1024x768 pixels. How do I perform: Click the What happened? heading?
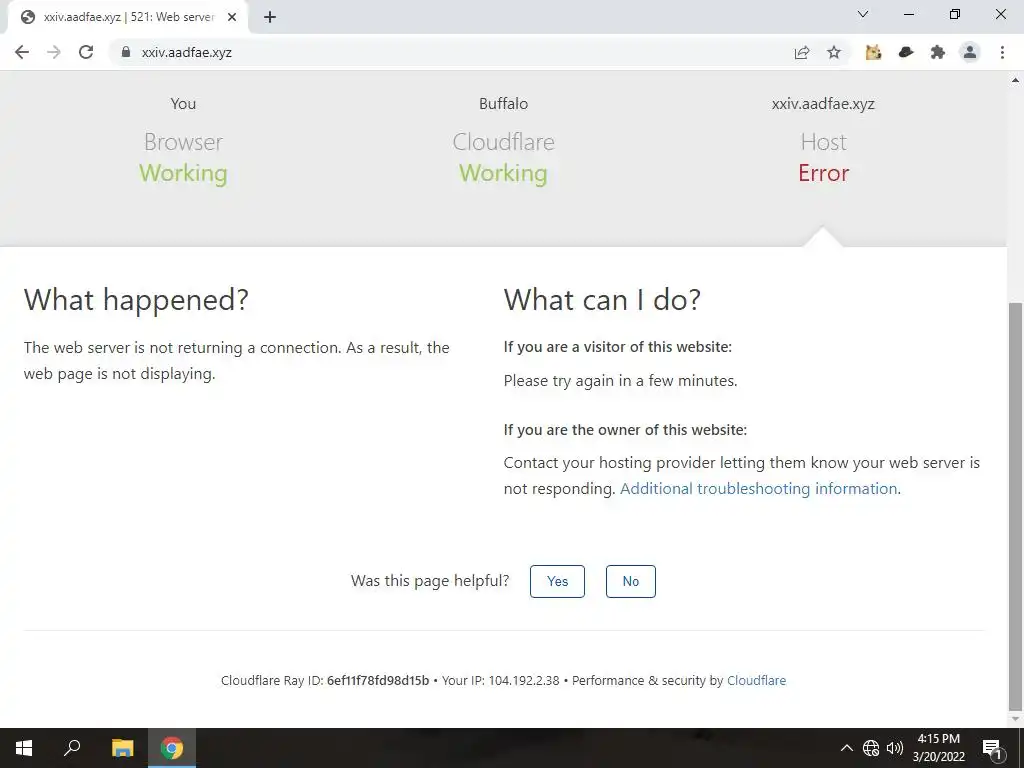[x=136, y=300]
